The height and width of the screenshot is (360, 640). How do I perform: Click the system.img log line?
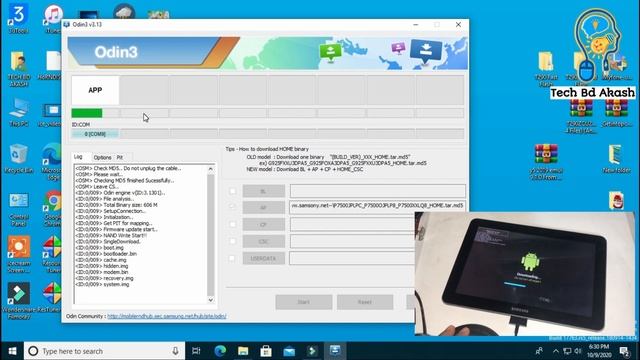pos(102,284)
